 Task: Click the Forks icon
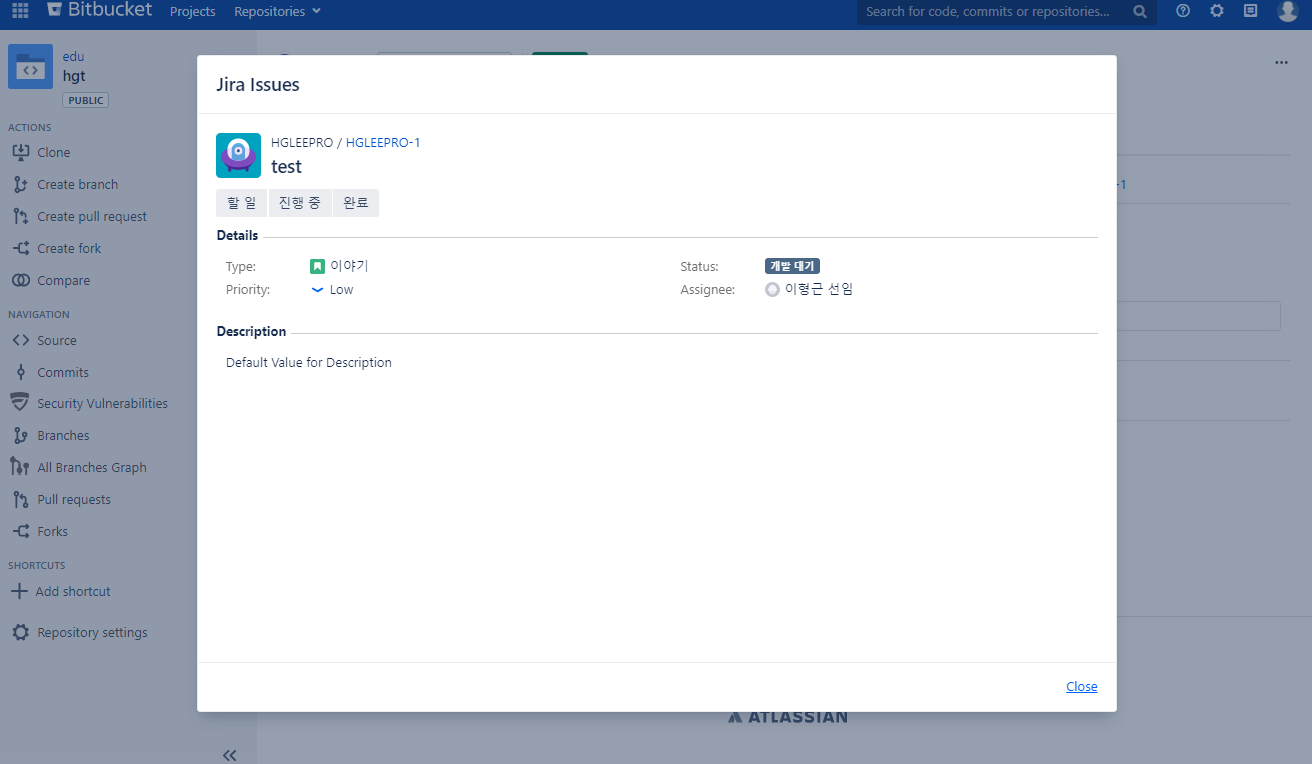tap(20, 531)
